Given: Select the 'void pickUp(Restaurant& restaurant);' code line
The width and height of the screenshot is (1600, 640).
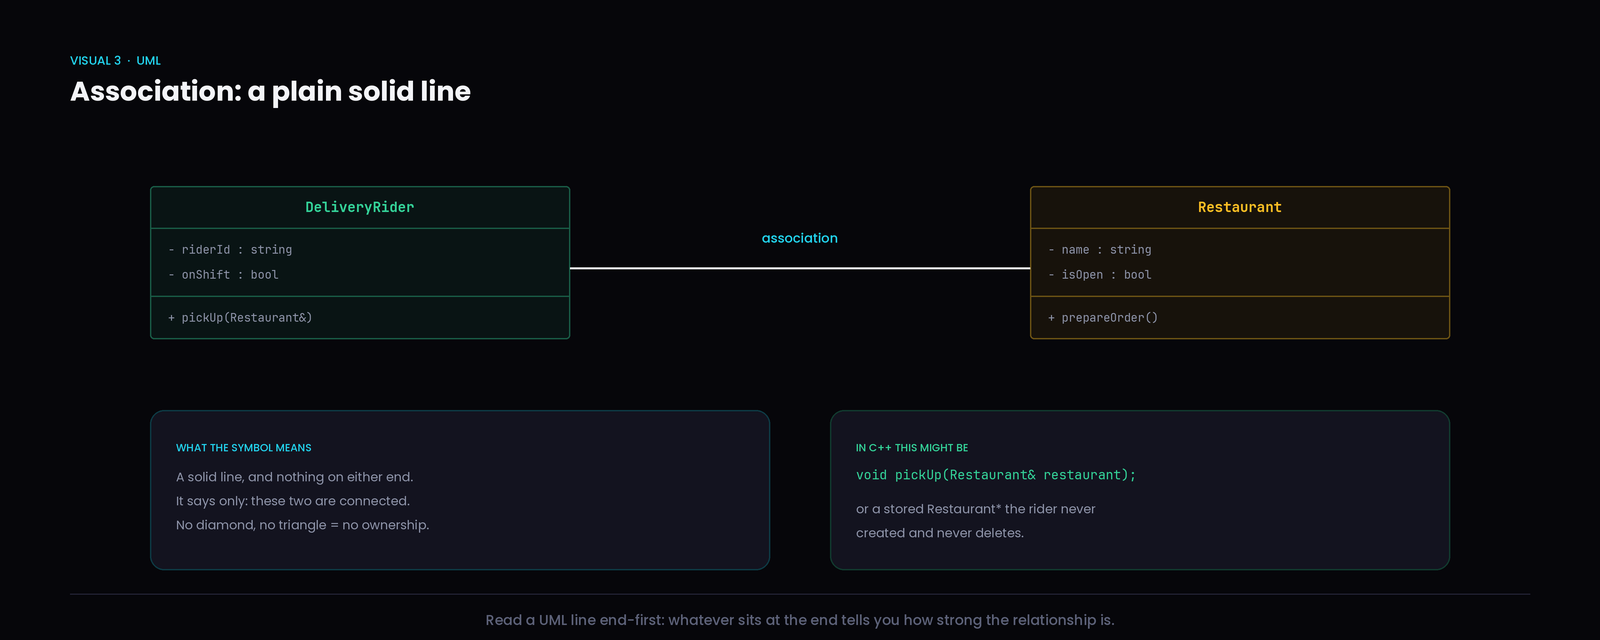Looking at the screenshot, I should (996, 475).
